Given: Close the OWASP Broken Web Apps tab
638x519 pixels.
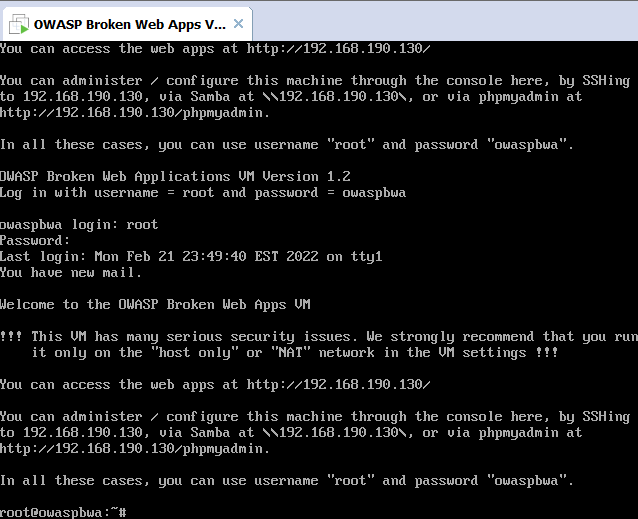Looking at the screenshot, I should click(x=238, y=24).
